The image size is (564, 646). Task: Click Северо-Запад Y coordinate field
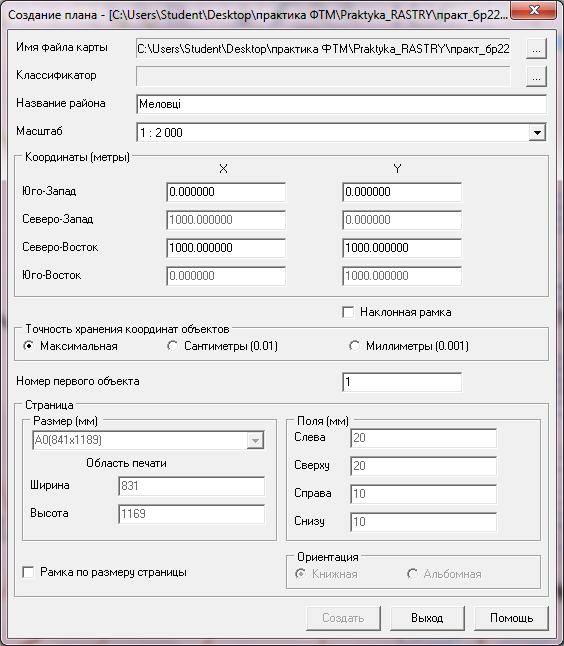click(402, 220)
